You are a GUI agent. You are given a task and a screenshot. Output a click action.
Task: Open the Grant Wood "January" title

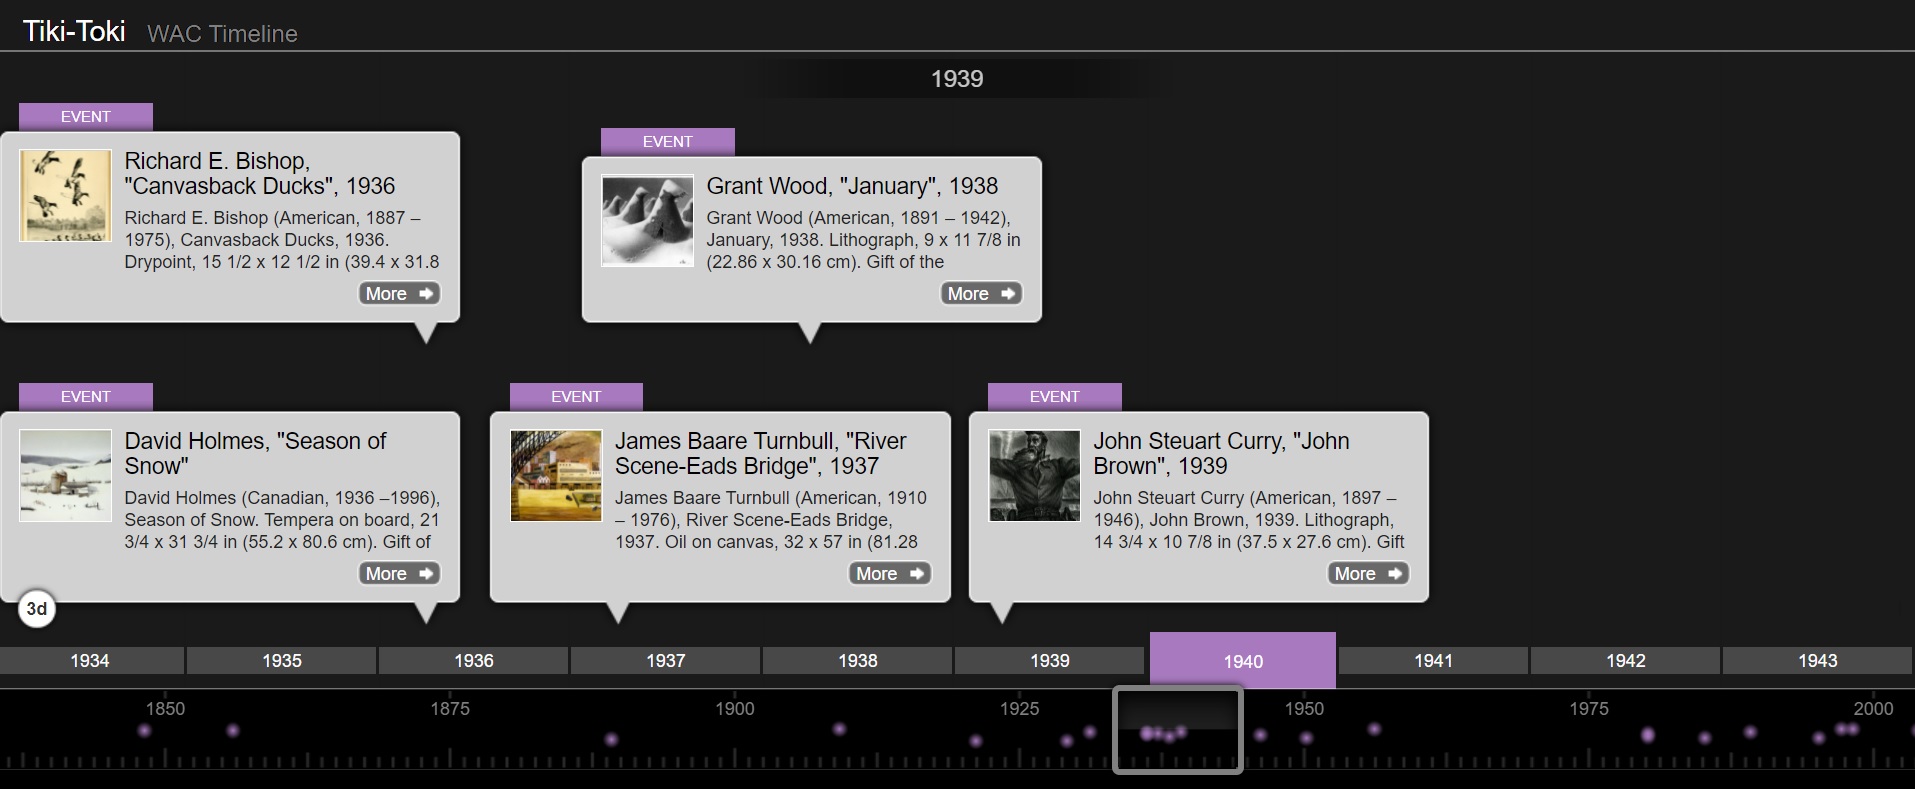click(x=852, y=186)
